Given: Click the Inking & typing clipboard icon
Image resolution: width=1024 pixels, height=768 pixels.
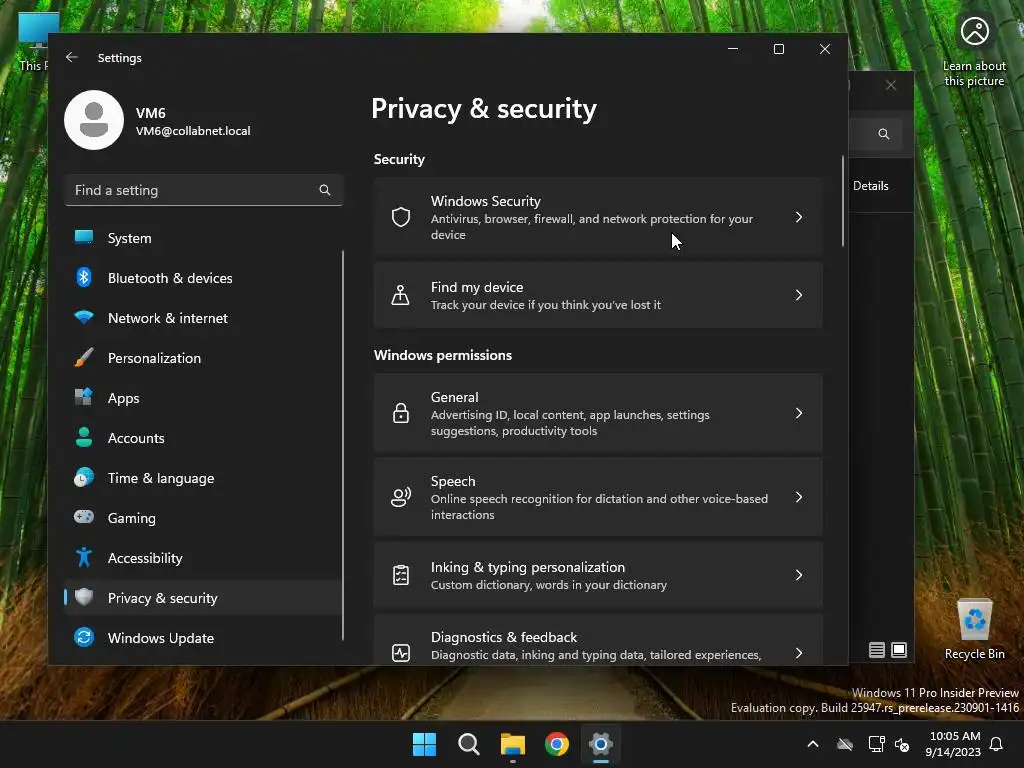Looking at the screenshot, I should [x=401, y=575].
